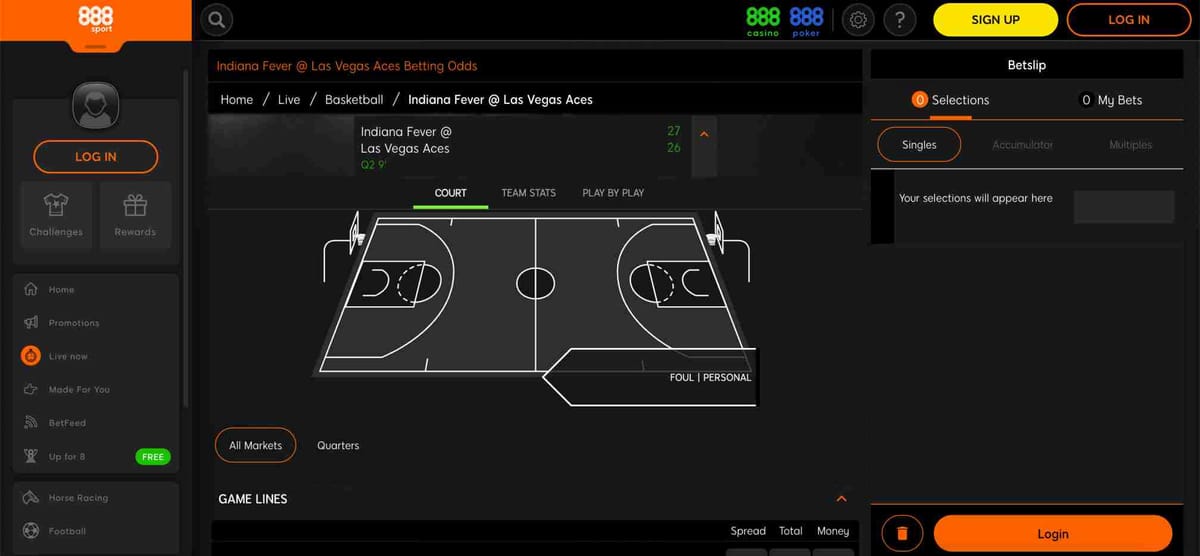Click the sidebar vertical scrollbar
The width and height of the screenshot is (1200, 556).
tap(185, 237)
